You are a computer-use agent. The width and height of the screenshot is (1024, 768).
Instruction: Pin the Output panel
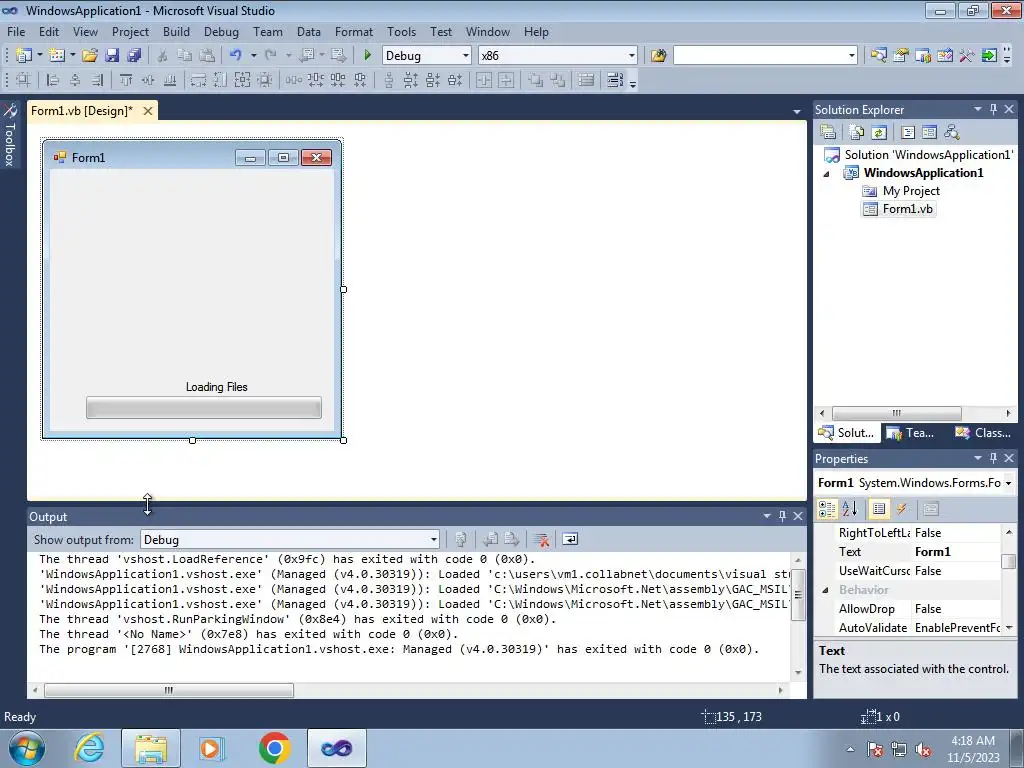(x=782, y=517)
